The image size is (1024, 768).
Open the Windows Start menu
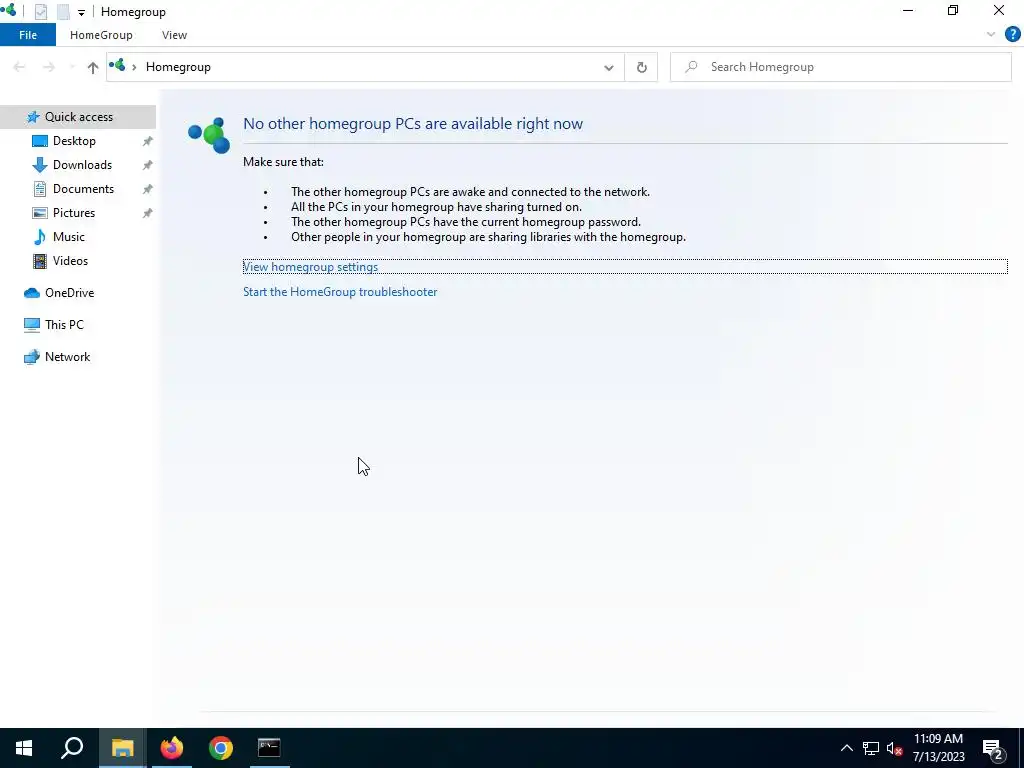pyautogui.click(x=24, y=748)
